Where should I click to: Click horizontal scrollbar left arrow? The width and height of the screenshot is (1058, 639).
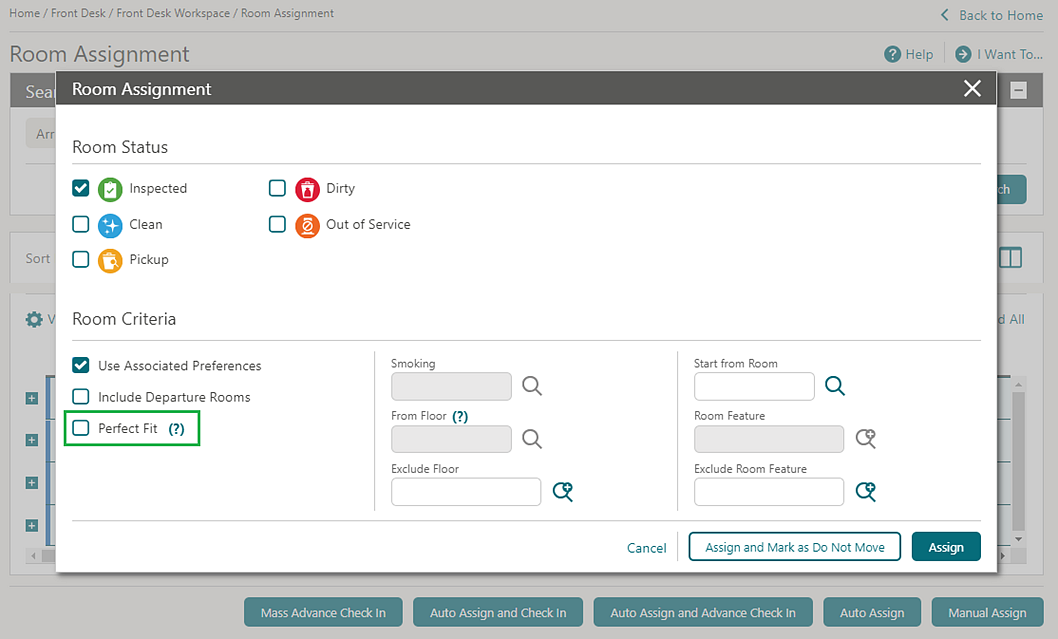point(33,555)
